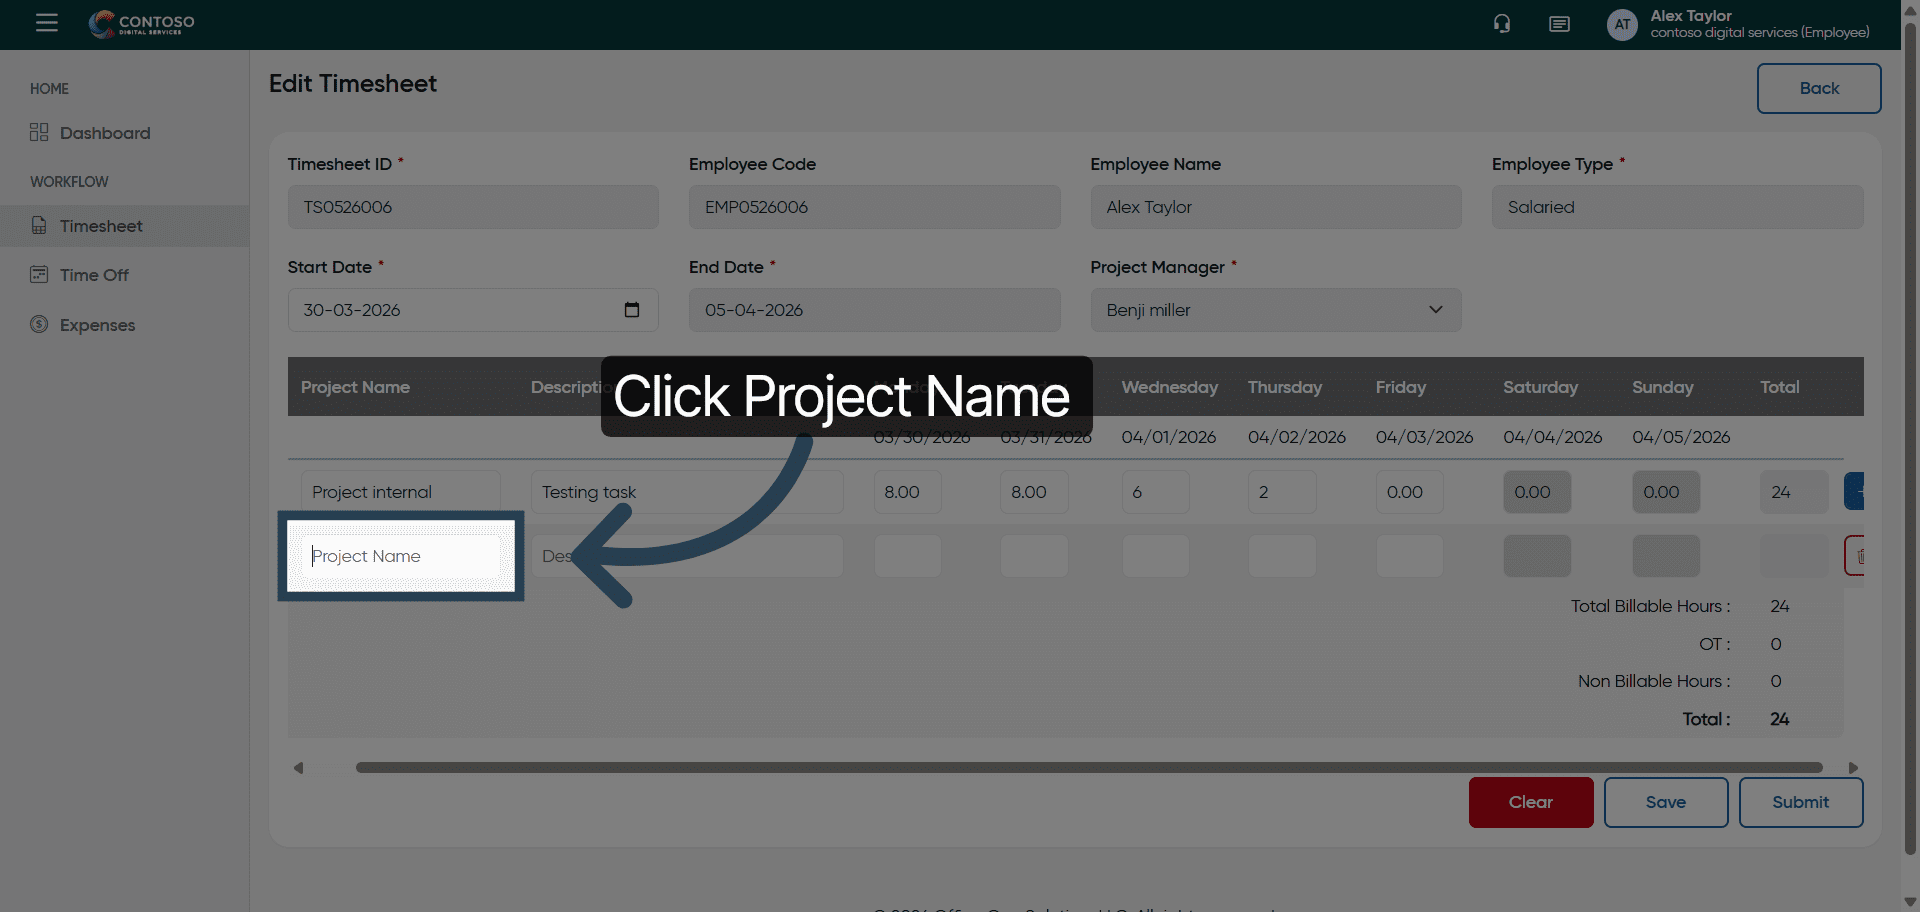1920x912 pixels.
Task: Click the horizontal table scrollbar
Action: [1088, 768]
